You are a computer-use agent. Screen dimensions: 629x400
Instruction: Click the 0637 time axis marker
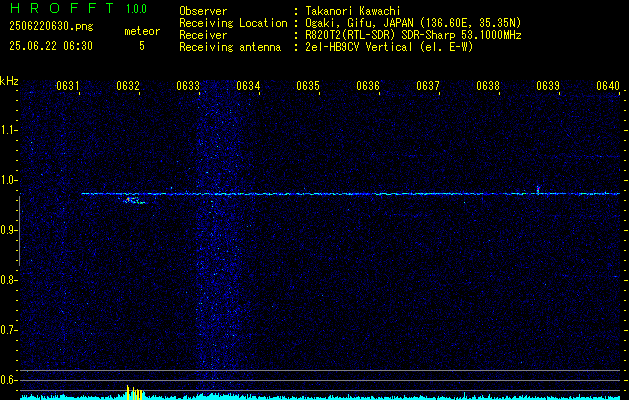pyautogui.click(x=428, y=85)
